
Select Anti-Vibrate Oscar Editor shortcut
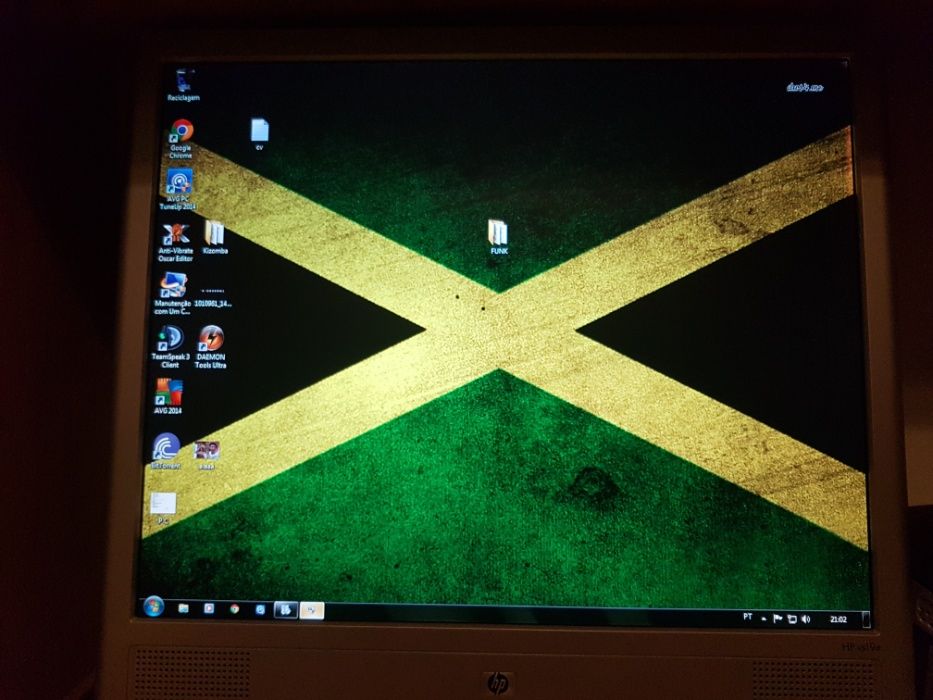176,242
